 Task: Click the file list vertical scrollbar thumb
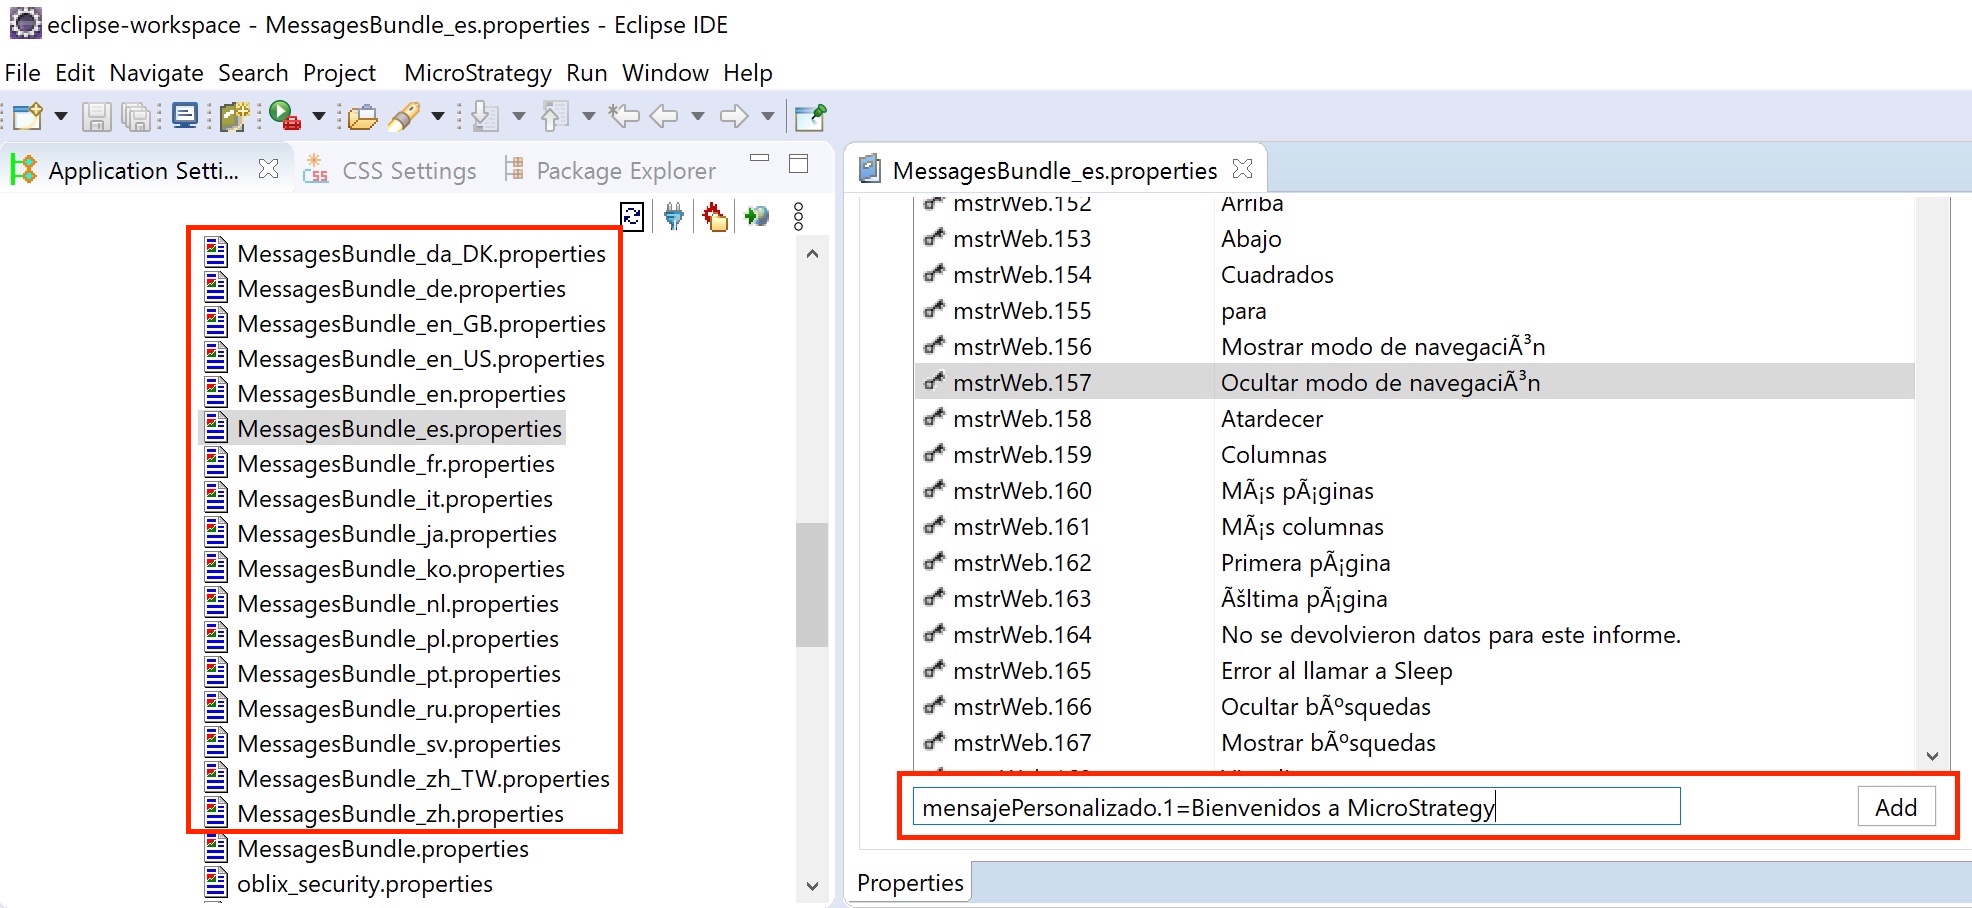(x=812, y=585)
